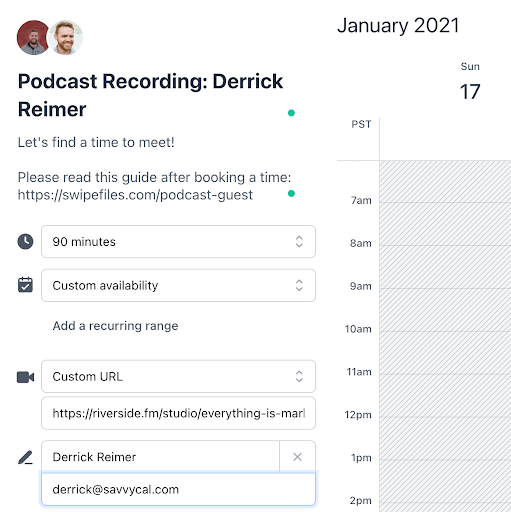
Task: Click the video camera location icon
Action: 25,377
